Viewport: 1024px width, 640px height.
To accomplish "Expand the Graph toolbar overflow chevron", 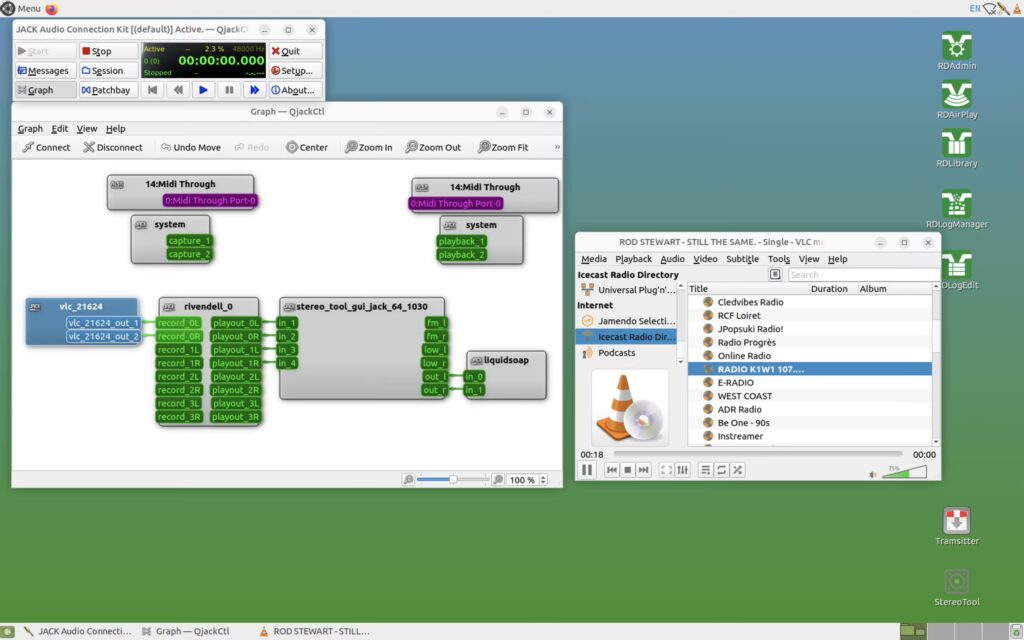I will [557, 148].
